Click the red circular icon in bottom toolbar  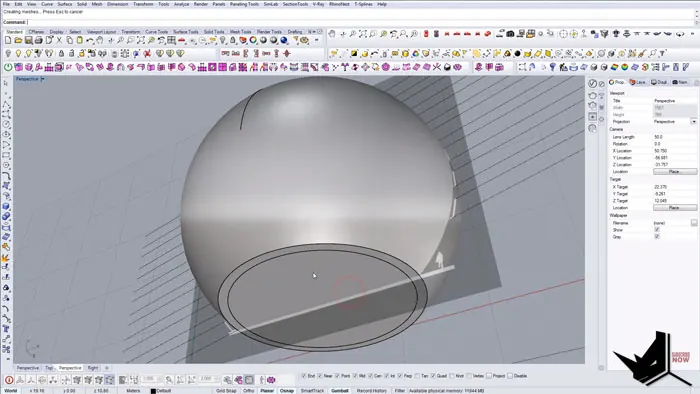coord(9,380)
